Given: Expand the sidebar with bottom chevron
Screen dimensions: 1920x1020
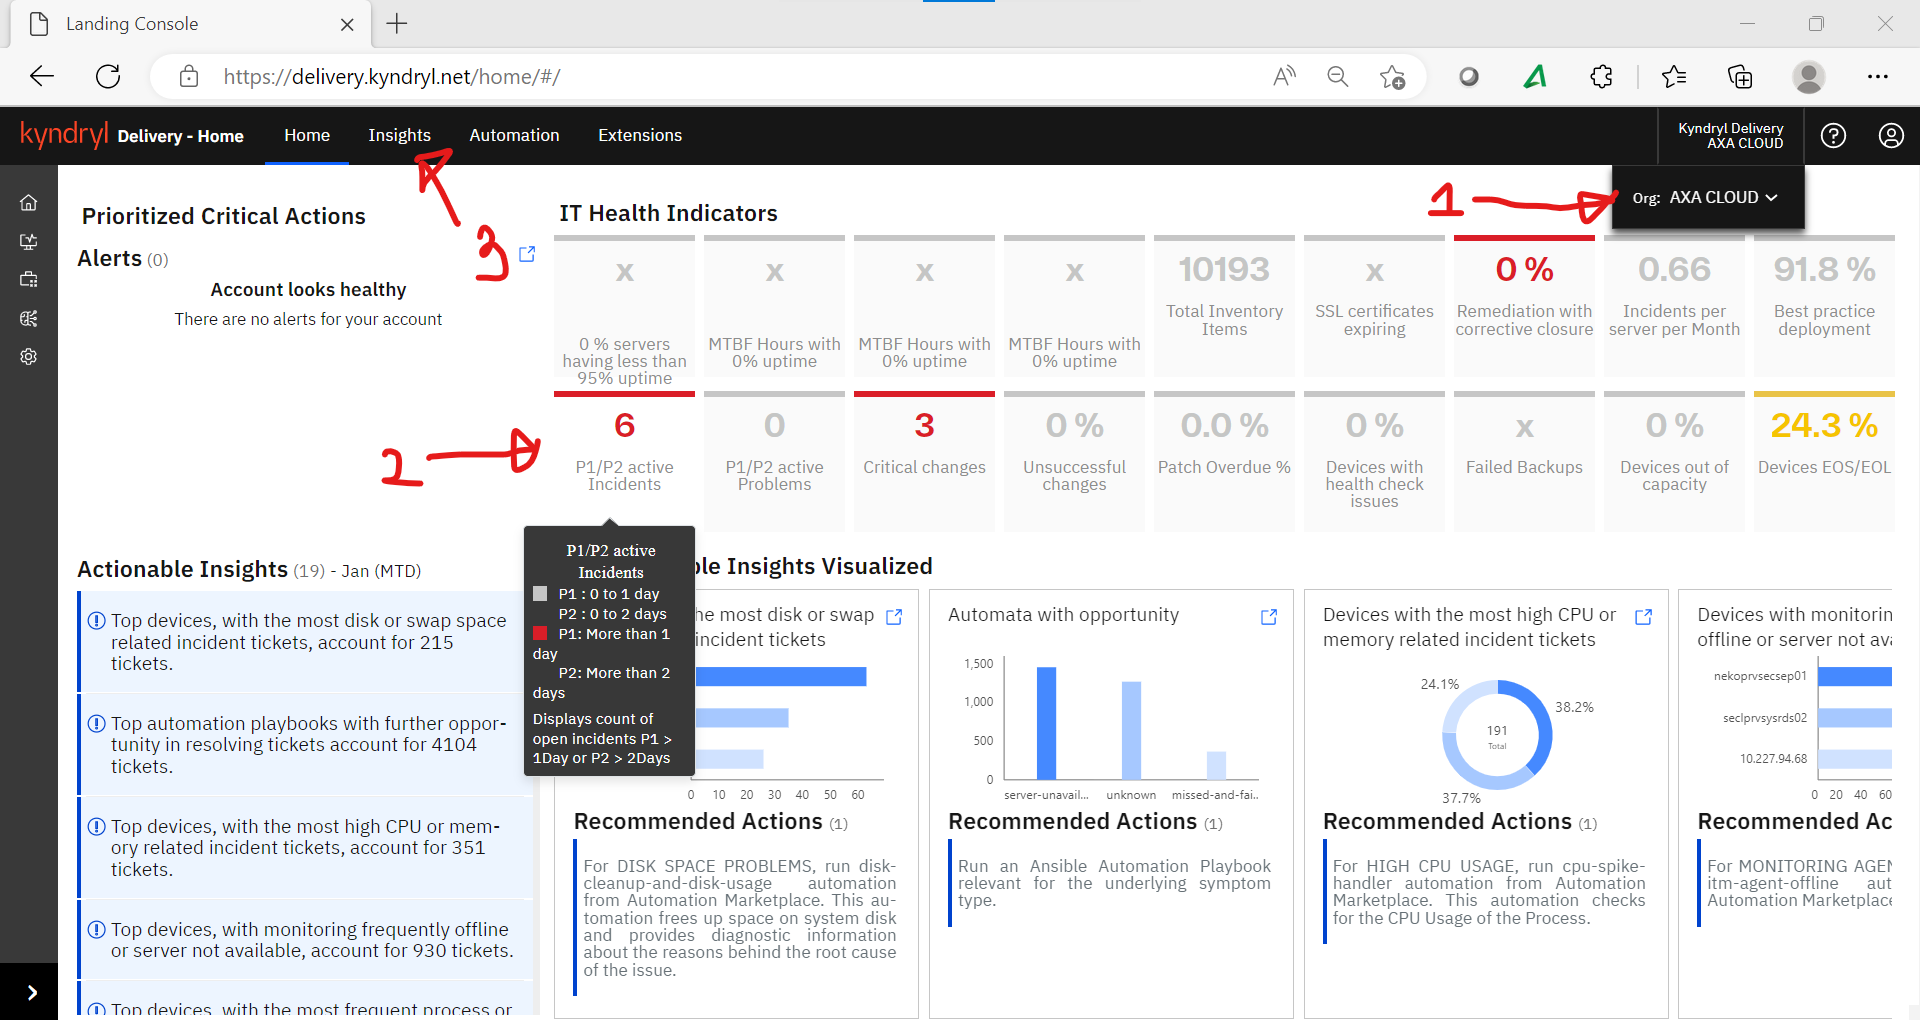Looking at the screenshot, I should [31, 992].
